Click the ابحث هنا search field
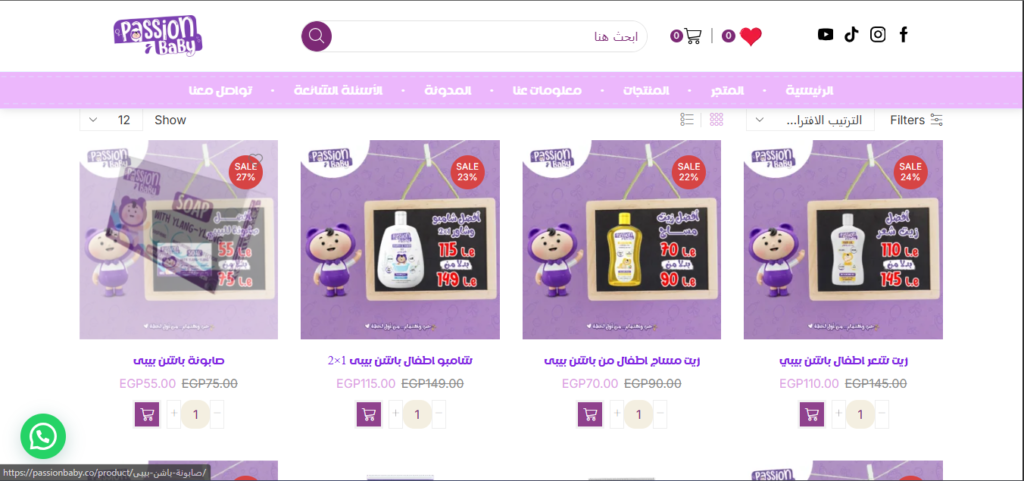Screen dimensions: 1024x481 tap(488, 36)
